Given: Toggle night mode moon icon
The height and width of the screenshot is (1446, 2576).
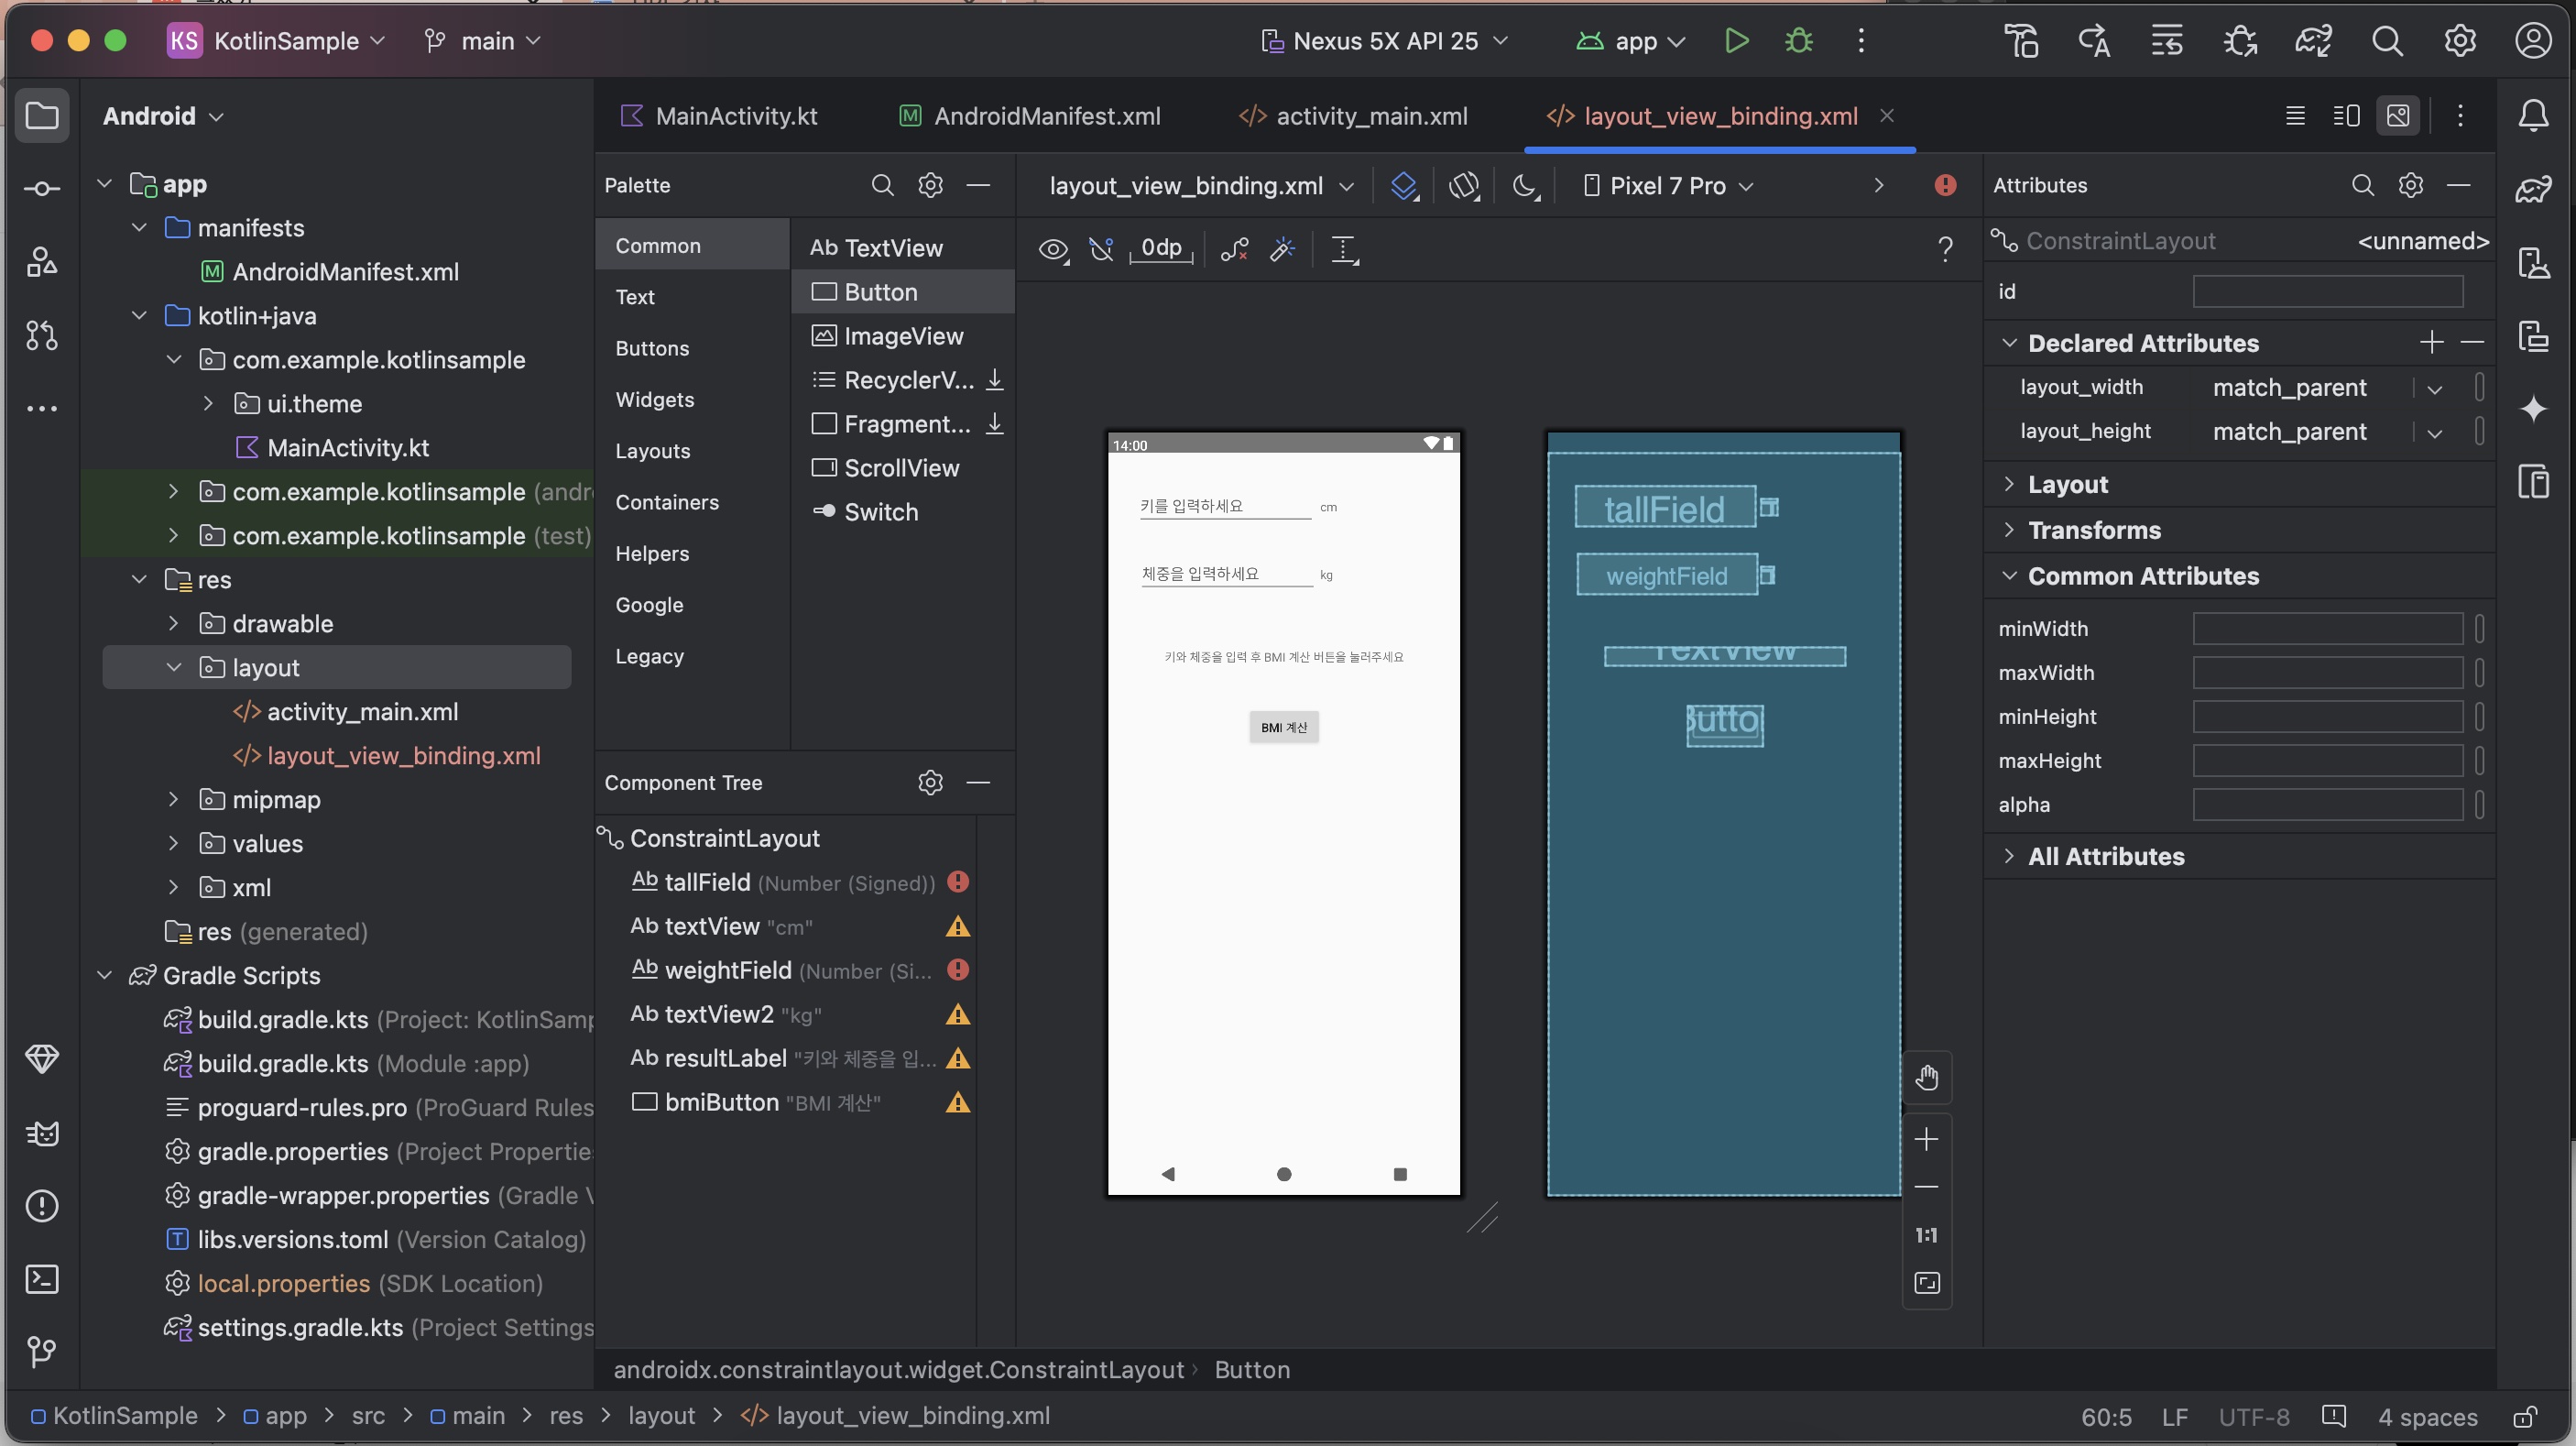Looking at the screenshot, I should coord(1524,186).
